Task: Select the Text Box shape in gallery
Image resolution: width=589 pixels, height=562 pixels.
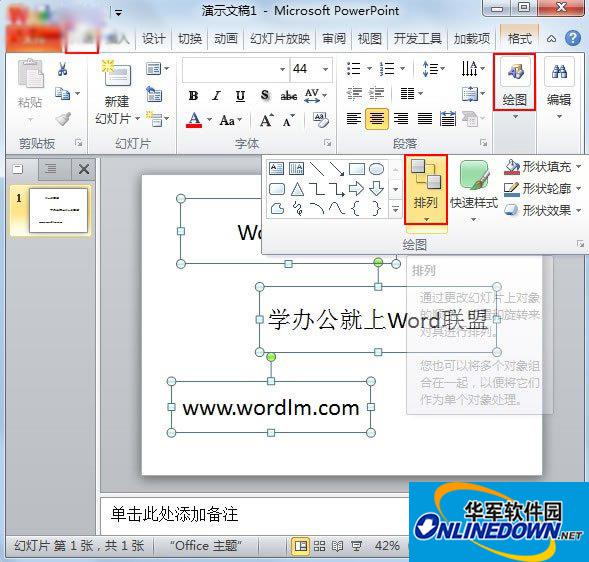Action: point(276,169)
